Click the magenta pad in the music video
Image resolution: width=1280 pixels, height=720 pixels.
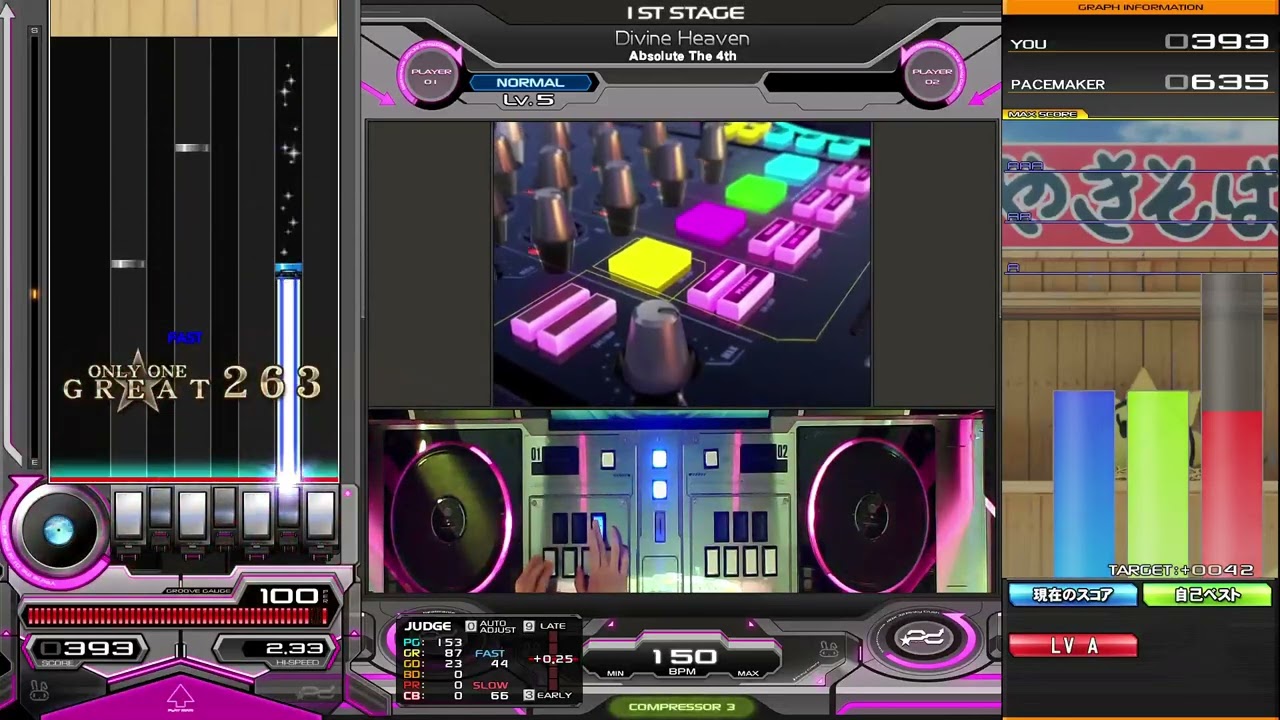(711, 221)
